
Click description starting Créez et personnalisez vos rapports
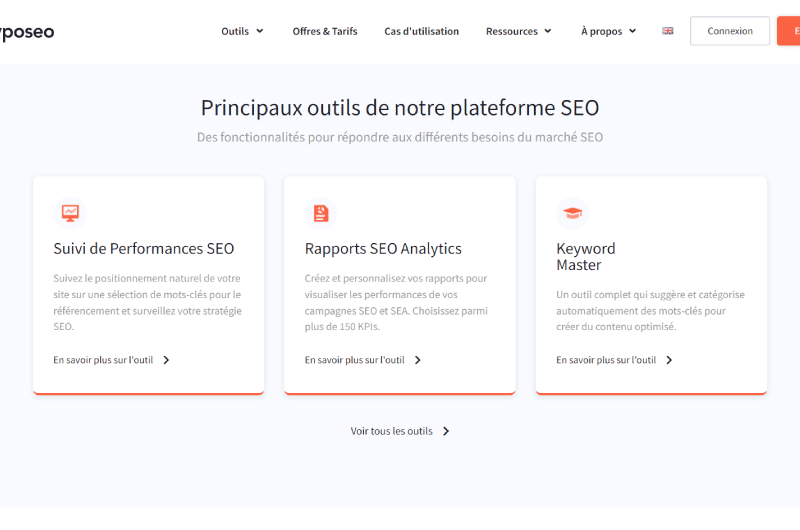point(396,302)
